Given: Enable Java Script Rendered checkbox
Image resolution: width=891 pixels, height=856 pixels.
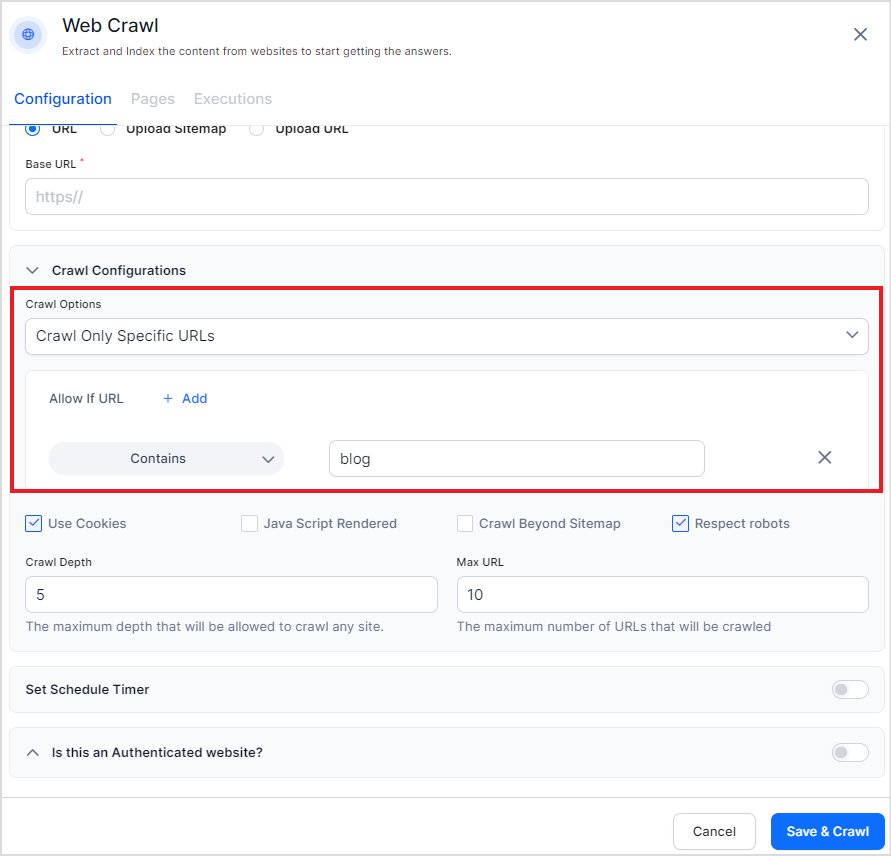Looking at the screenshot, I should (249, 523).
